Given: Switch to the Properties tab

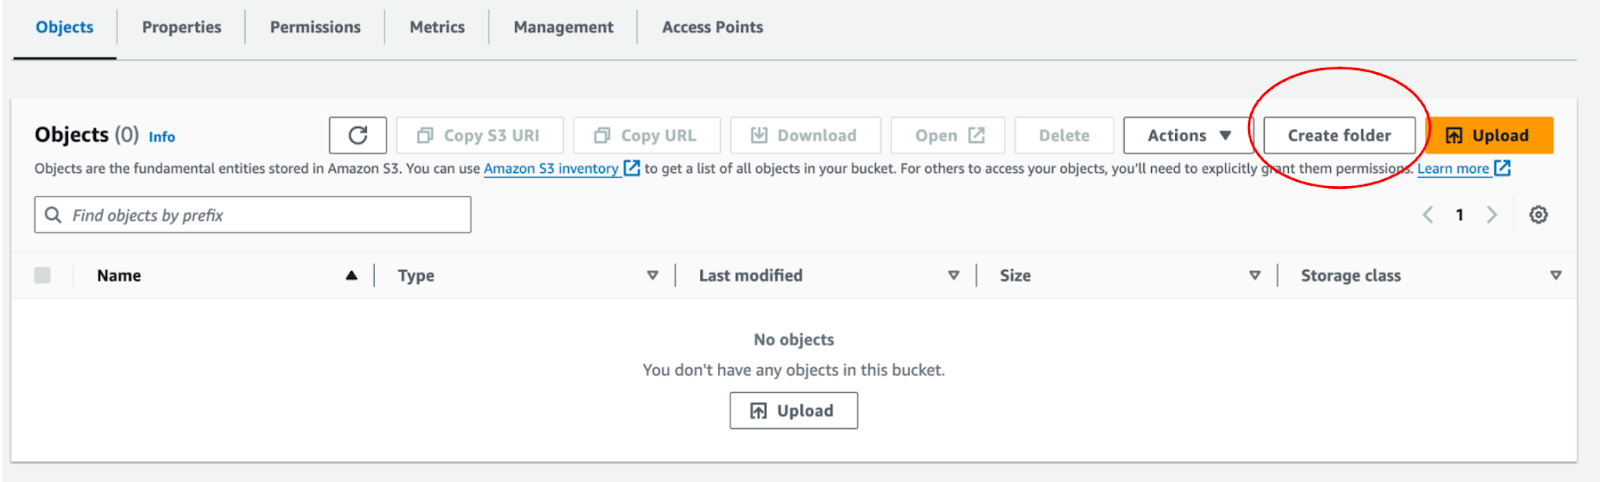Looking at the screenshot, I should tap(181, 27).
